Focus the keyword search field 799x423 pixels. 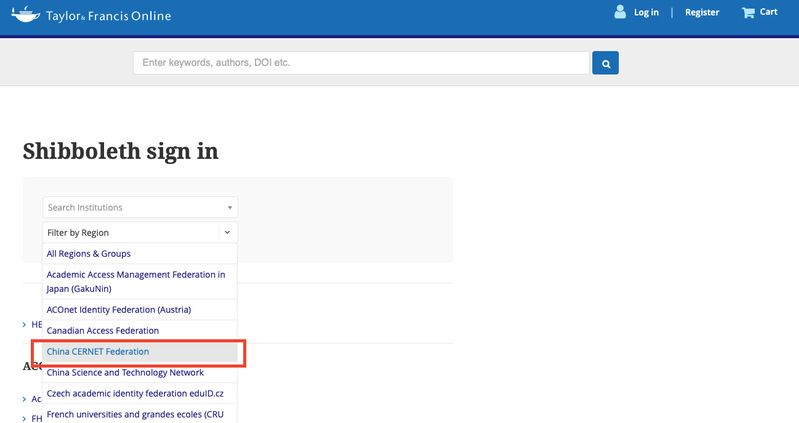[361, 63]
